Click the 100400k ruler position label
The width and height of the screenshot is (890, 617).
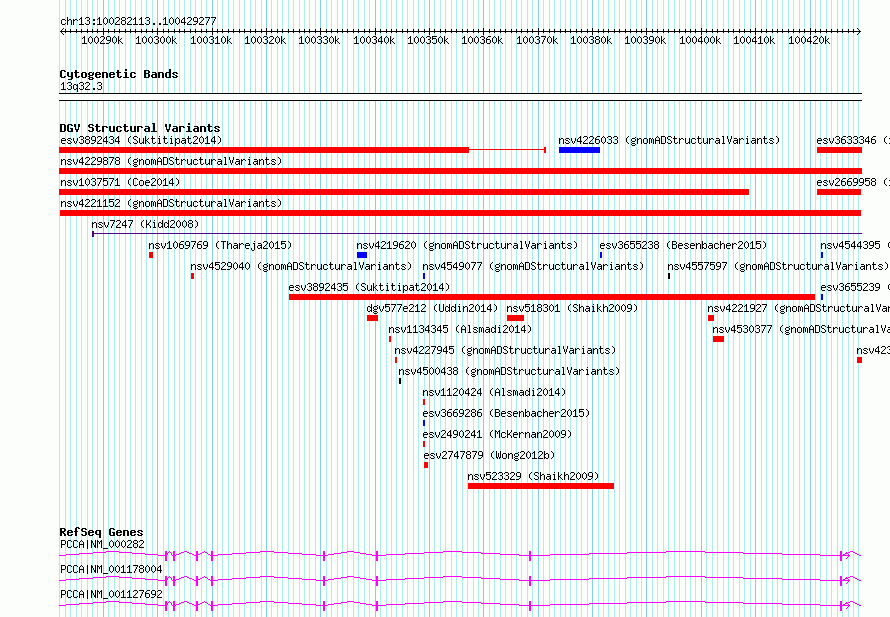point(700,40)
